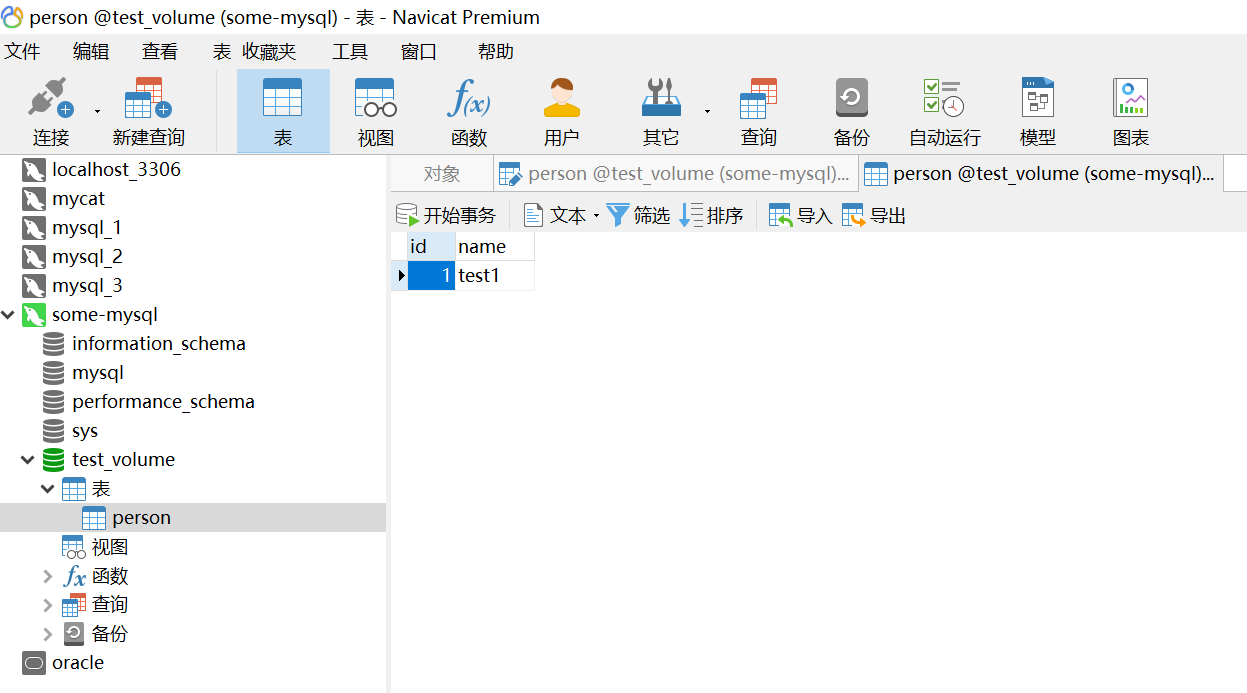Click the 文本 text view button
1247x693 pixels.
(556, 215)
